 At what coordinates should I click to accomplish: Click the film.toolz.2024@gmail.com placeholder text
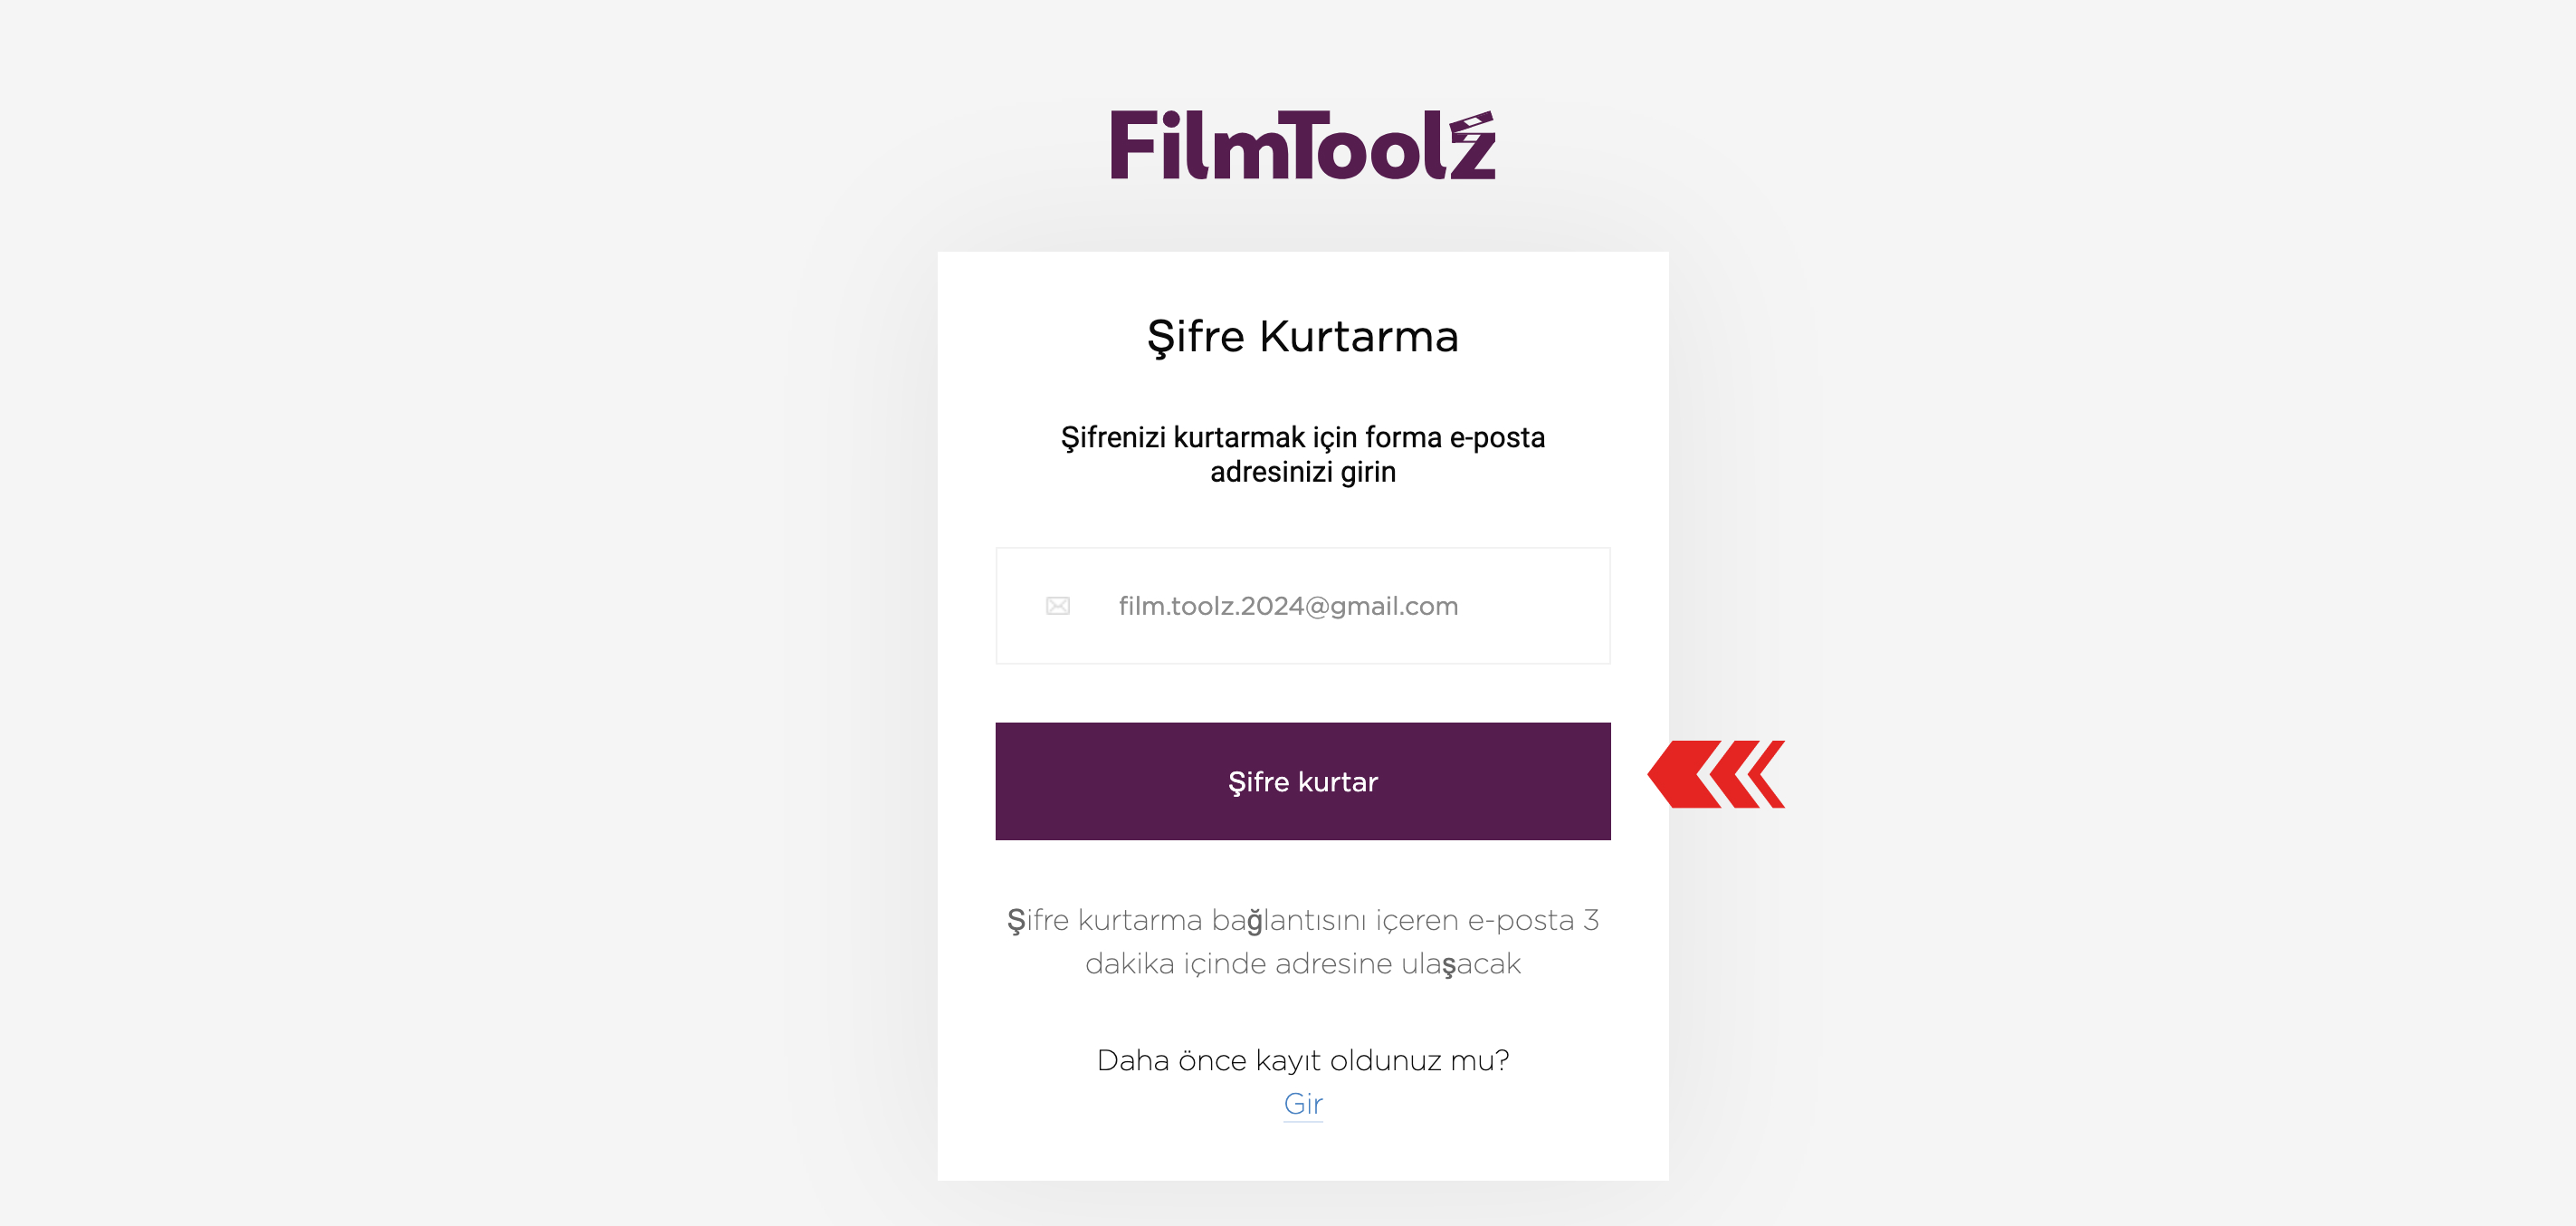pyautogui.click(x=1288, y=606)
